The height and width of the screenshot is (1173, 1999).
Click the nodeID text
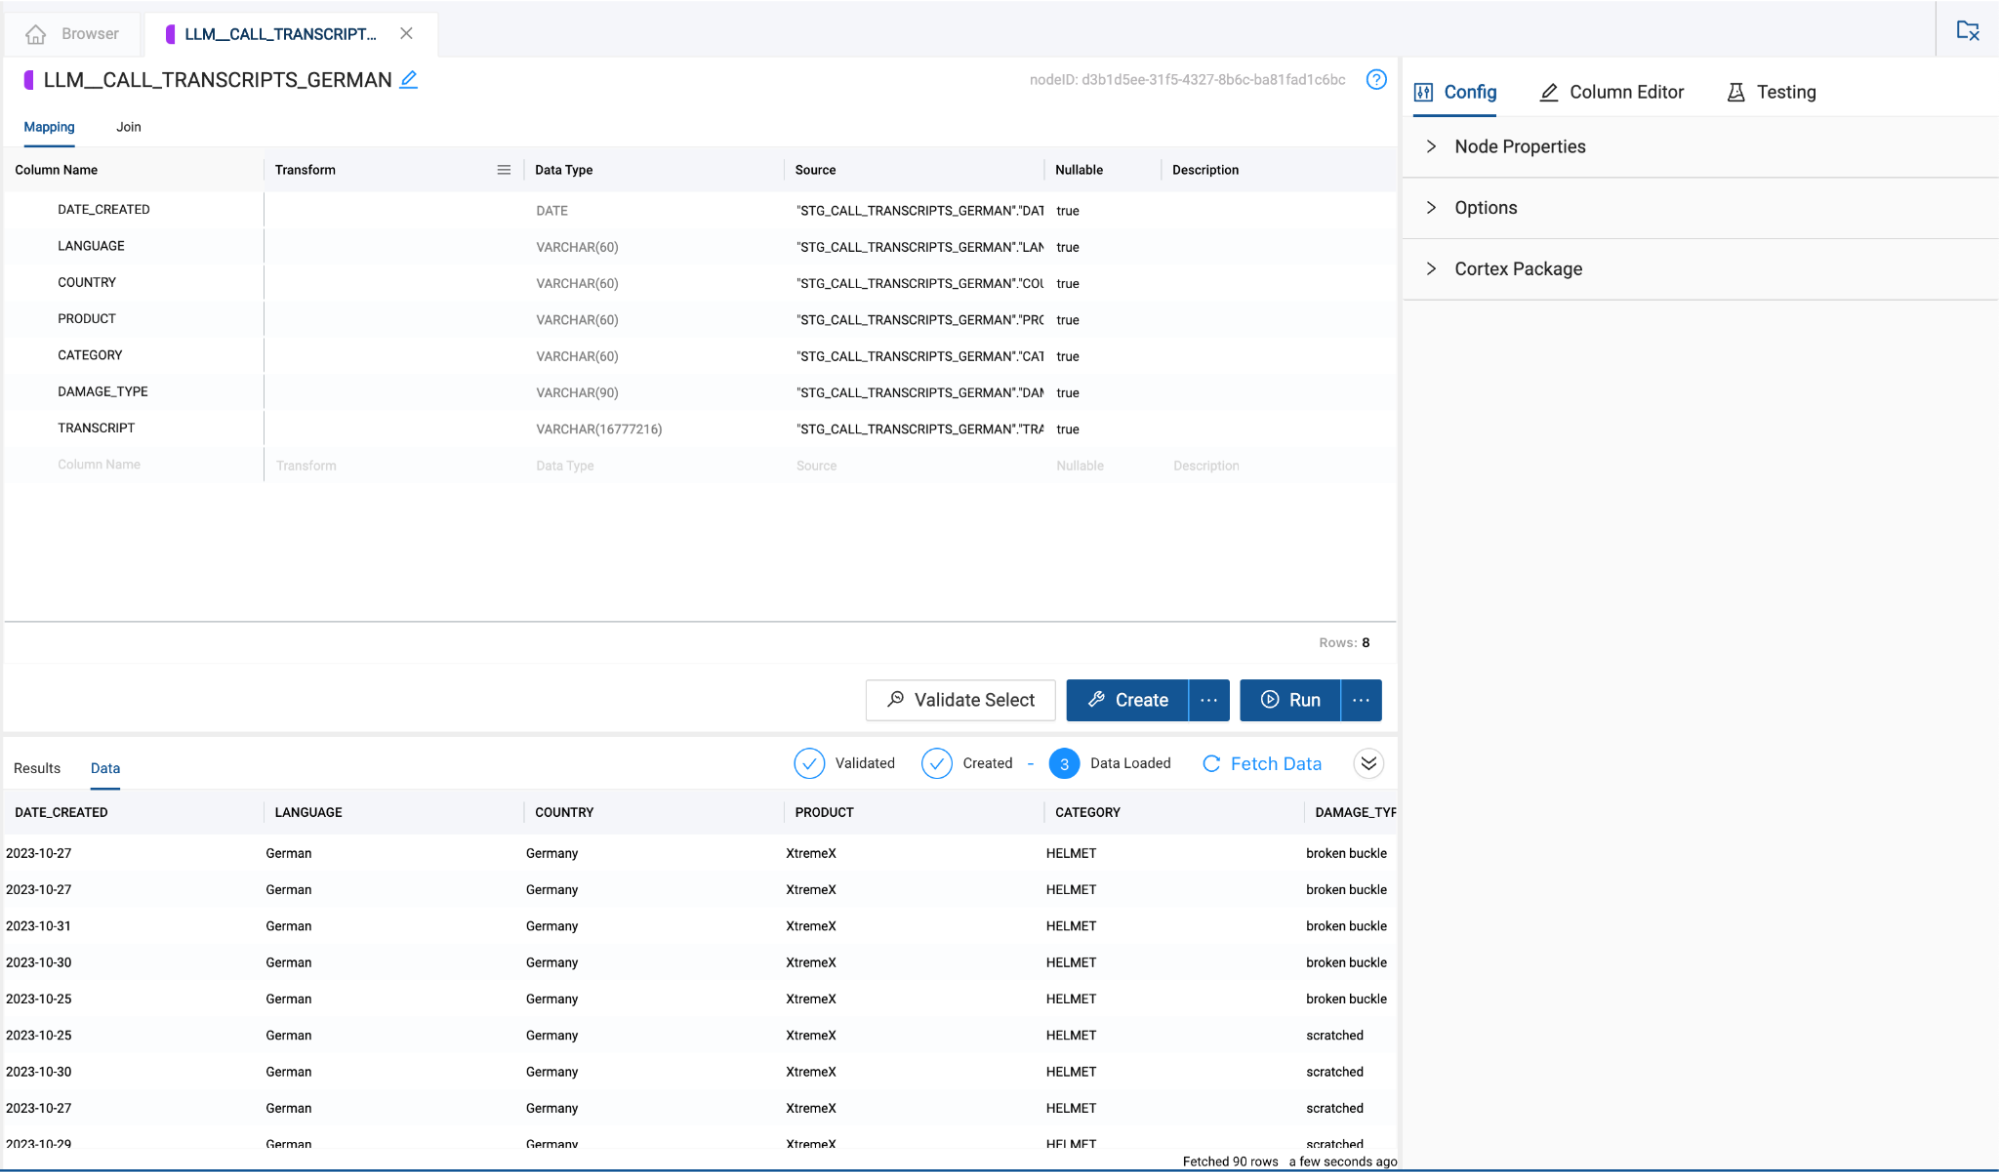tap(1187, 80)
